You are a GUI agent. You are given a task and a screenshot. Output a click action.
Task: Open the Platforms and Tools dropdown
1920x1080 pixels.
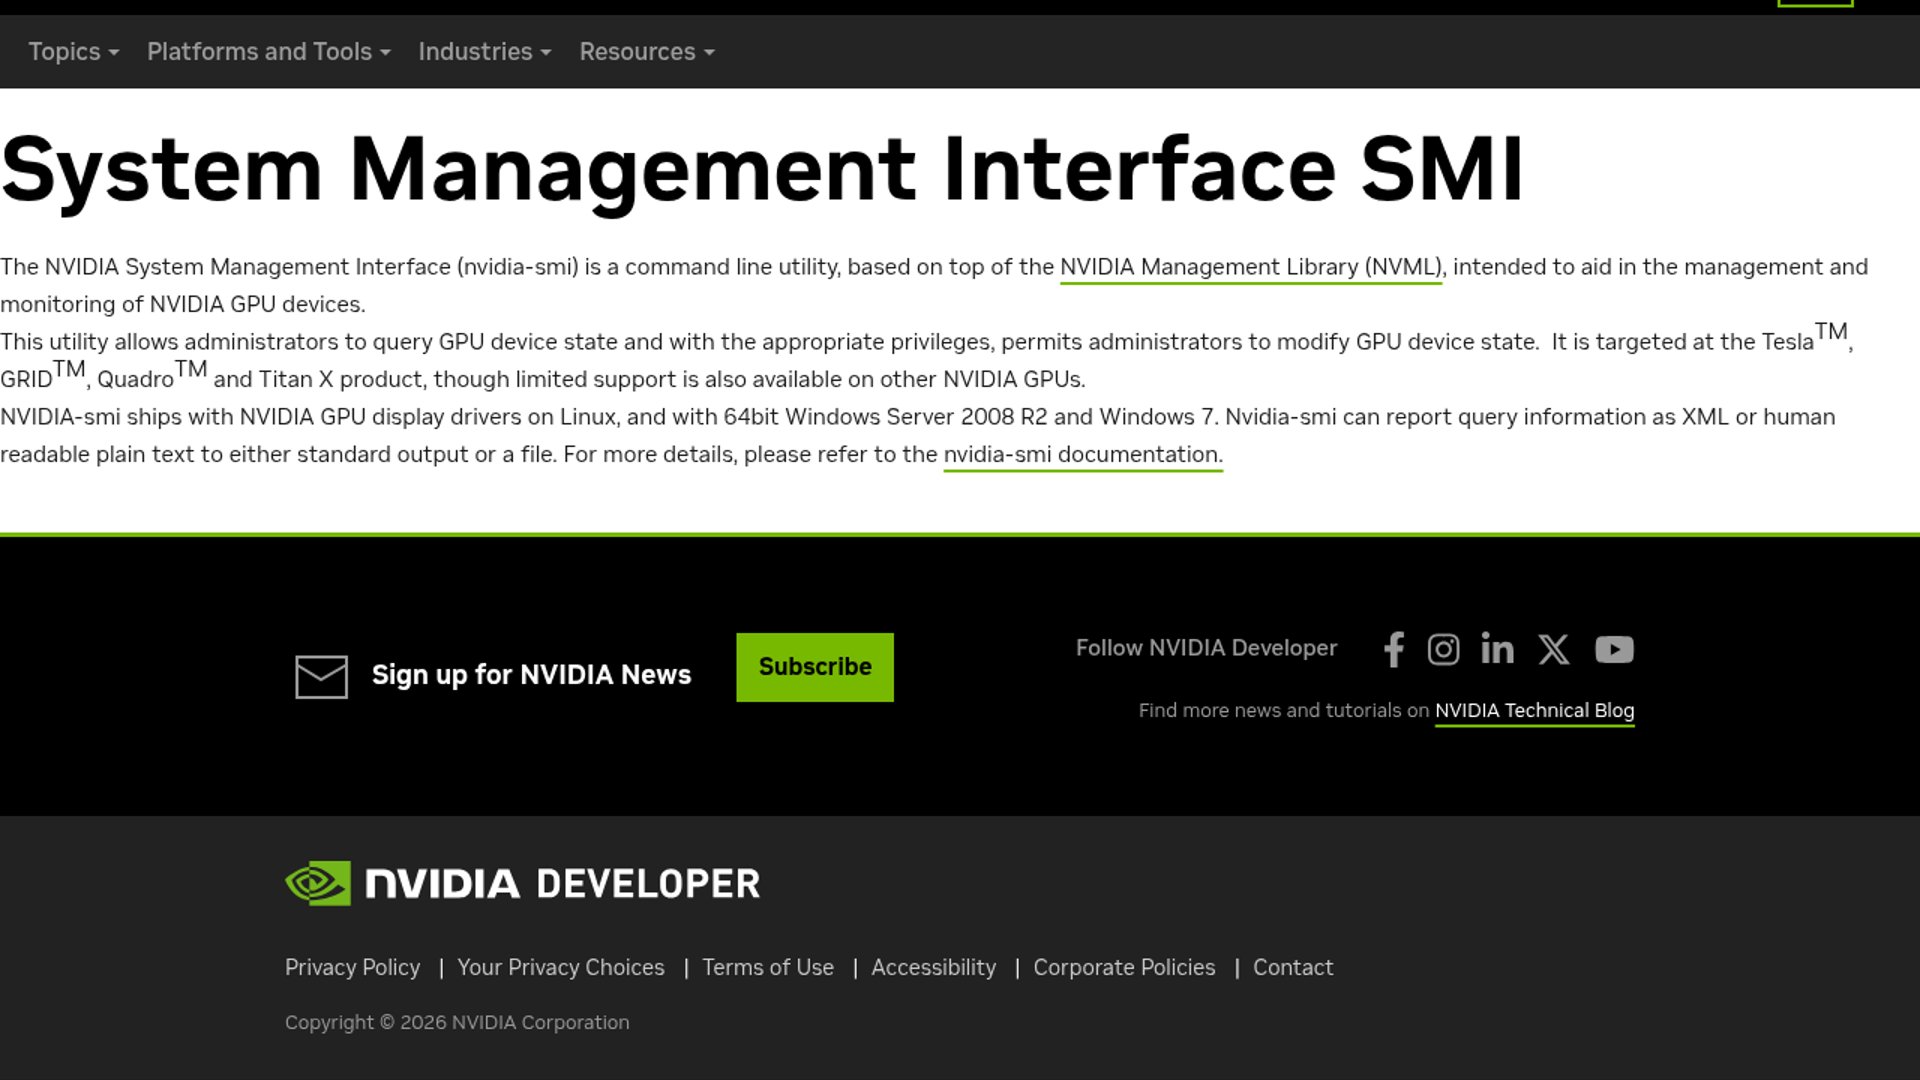coord(268,52)
